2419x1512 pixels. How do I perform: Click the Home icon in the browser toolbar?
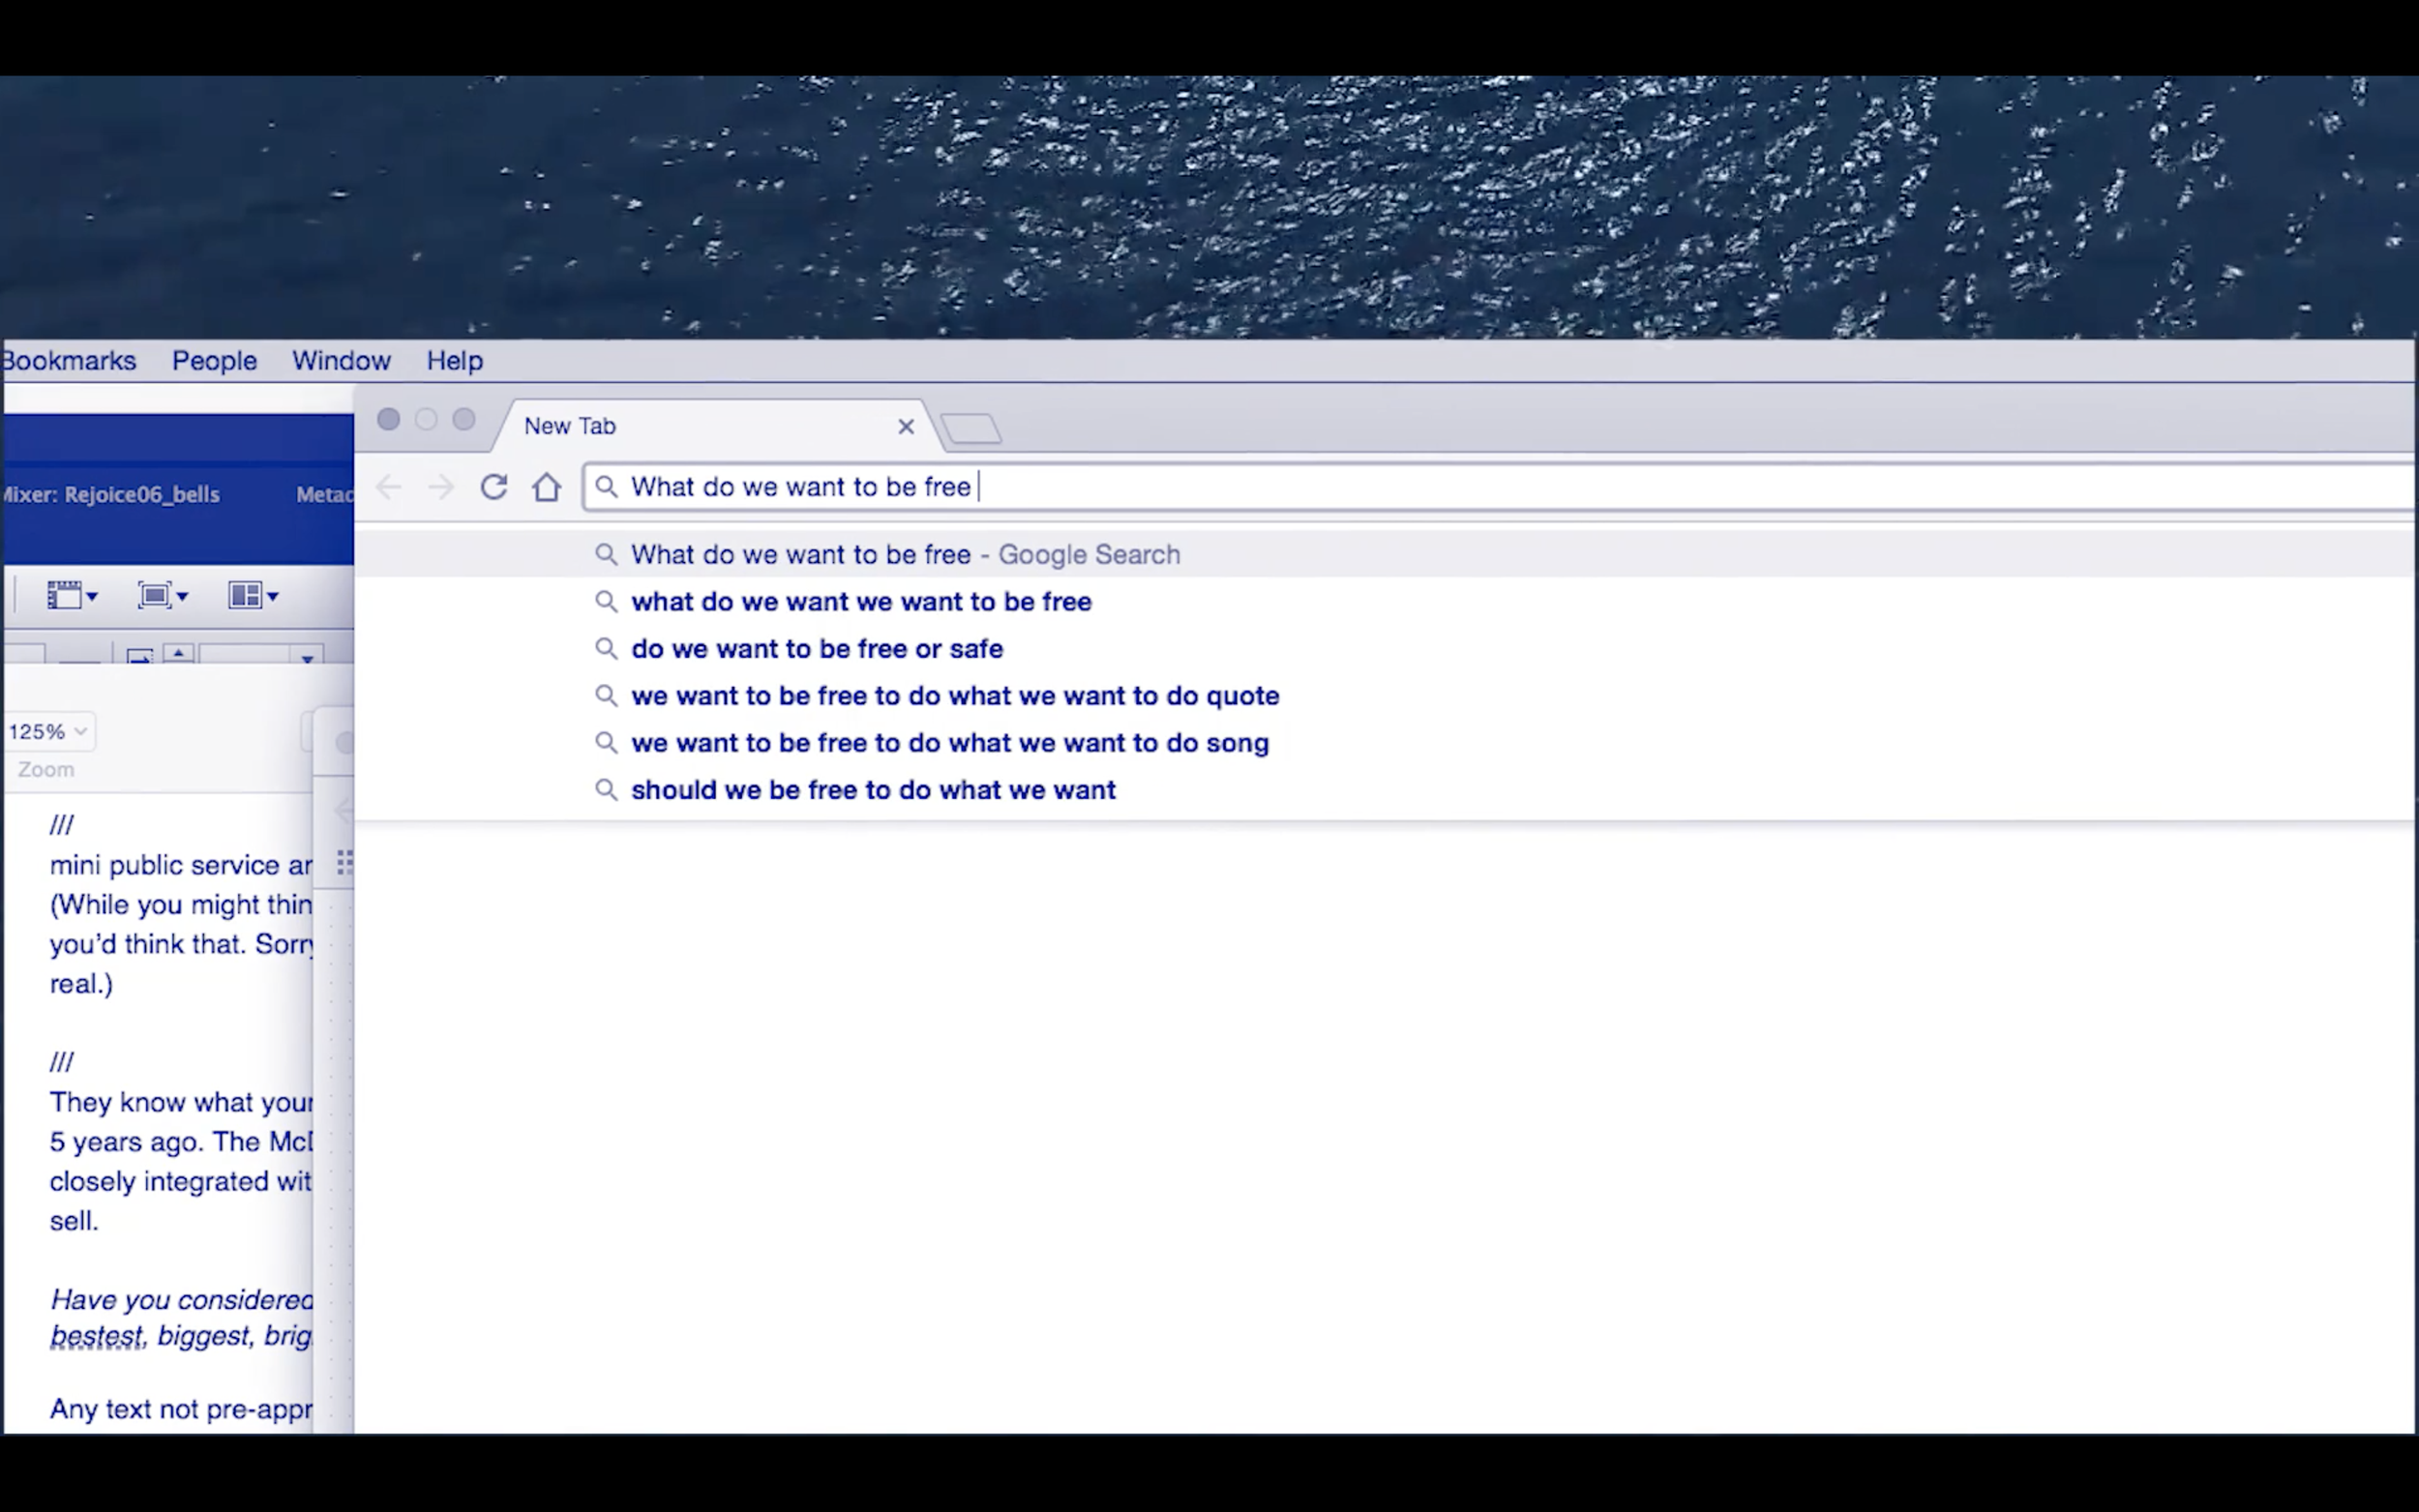547,487
